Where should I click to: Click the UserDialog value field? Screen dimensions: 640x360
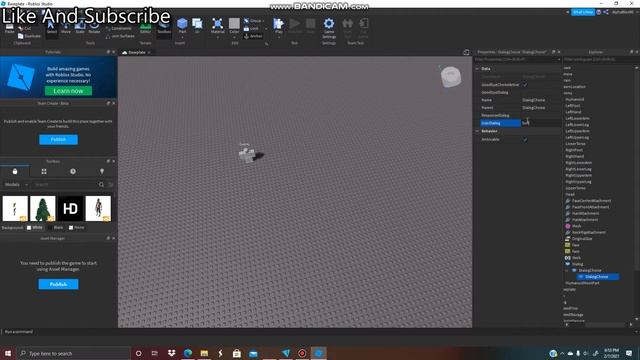coord(541,123)
